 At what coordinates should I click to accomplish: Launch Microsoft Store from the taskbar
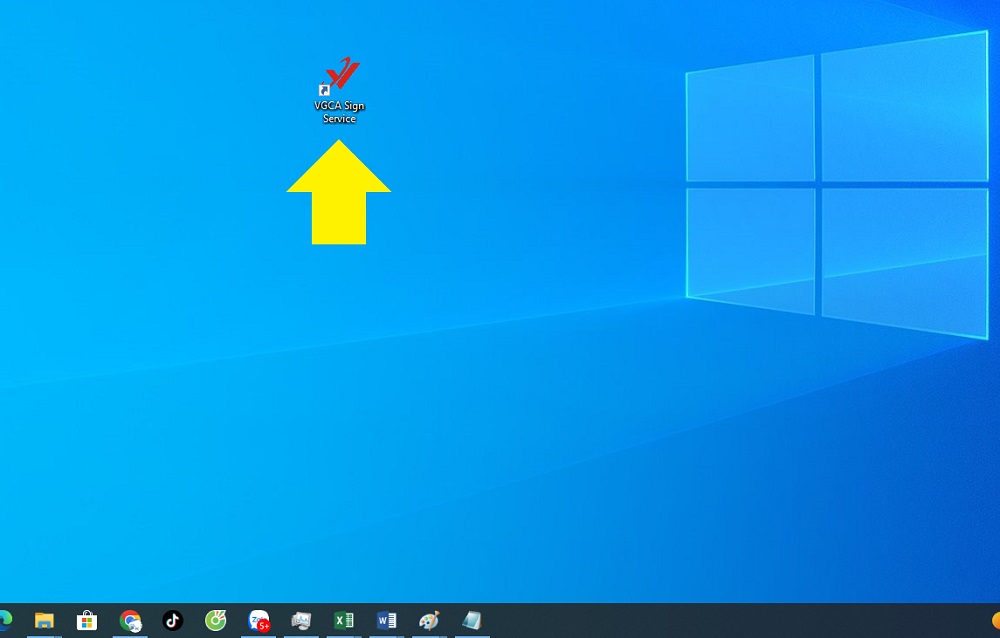87,621
